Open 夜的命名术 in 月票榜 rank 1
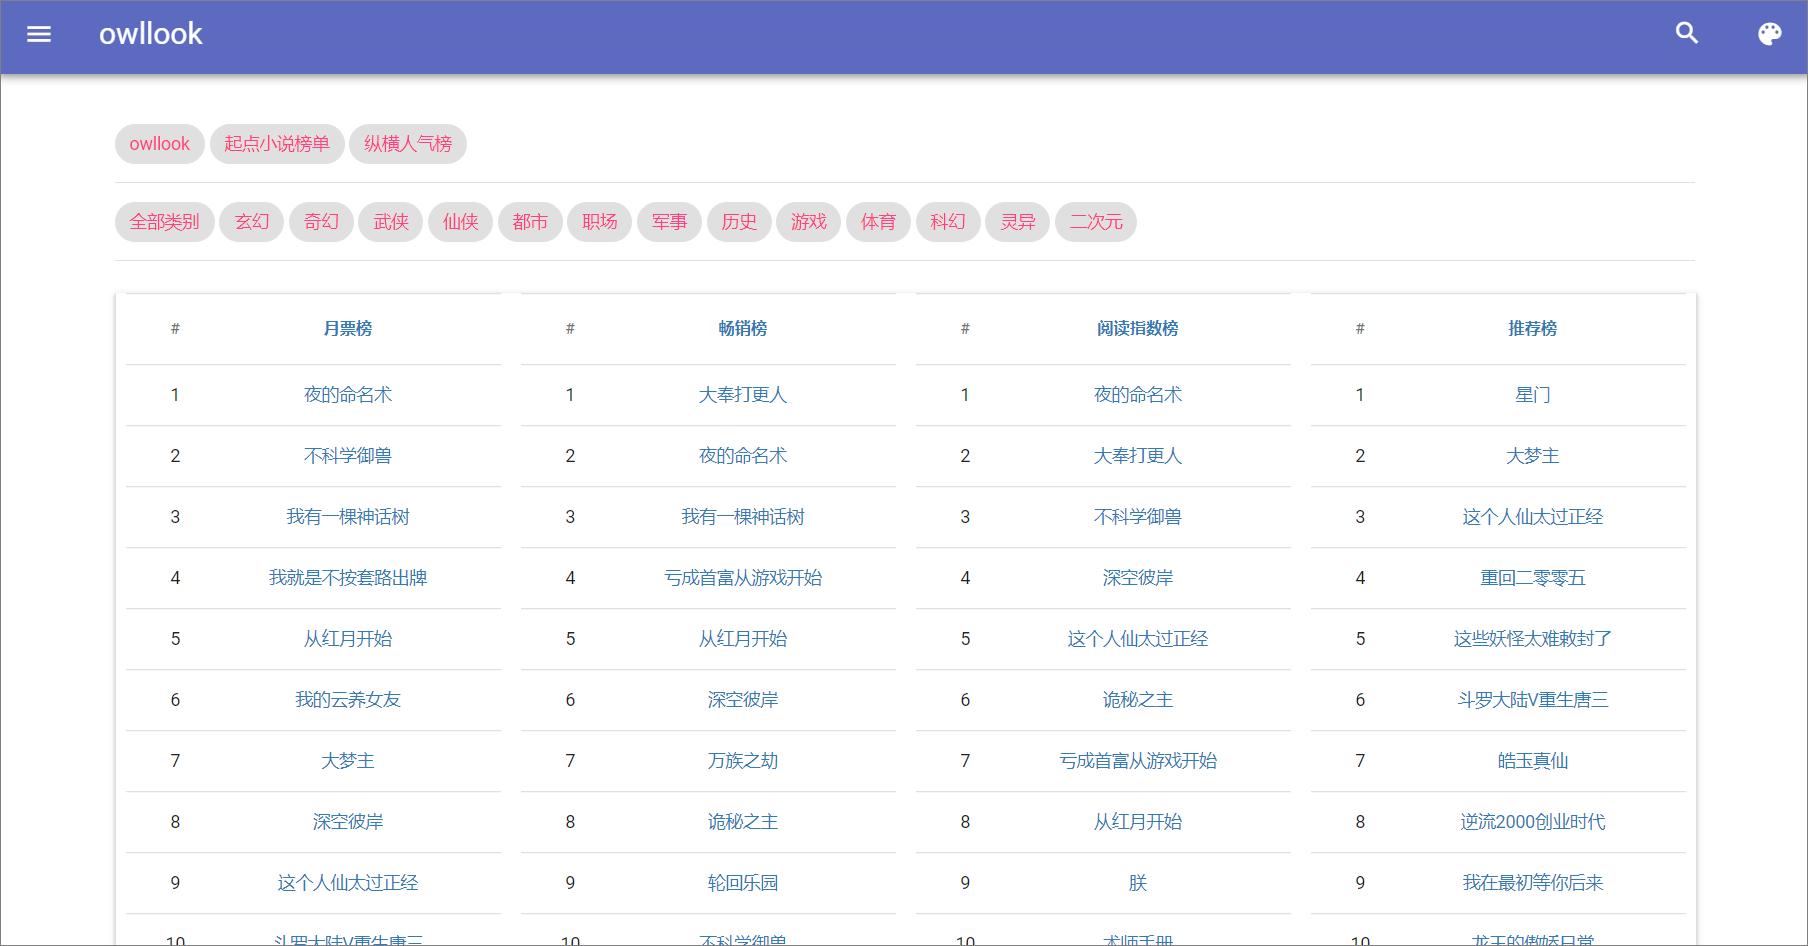The height and width of the screenshot is (946, 1808). pos(348,395)
